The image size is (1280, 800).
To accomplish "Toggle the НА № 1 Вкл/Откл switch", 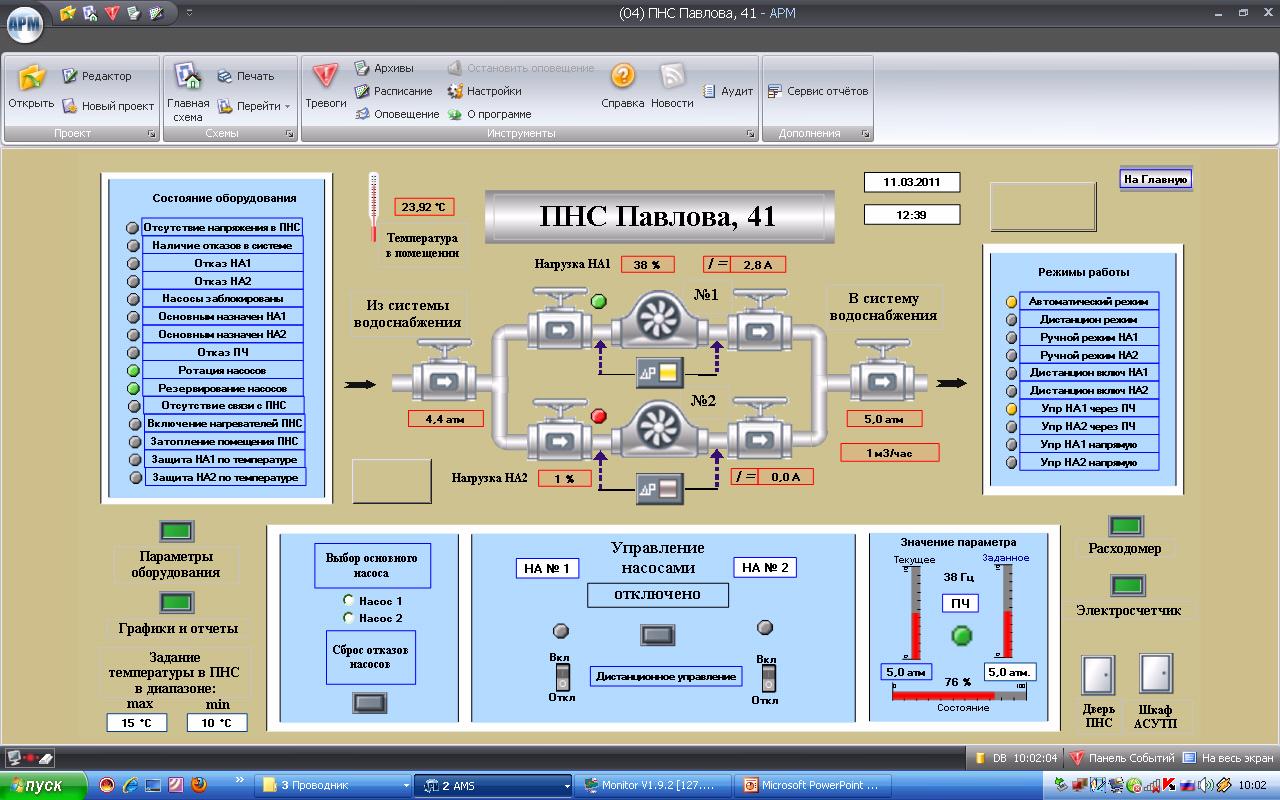I will point(562,677).
